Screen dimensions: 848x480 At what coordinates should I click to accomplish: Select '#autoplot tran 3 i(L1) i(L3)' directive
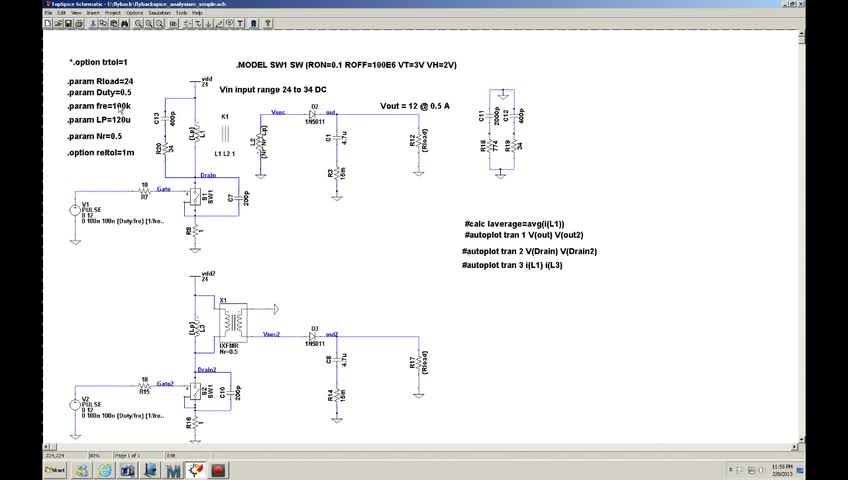coord(512,265)
